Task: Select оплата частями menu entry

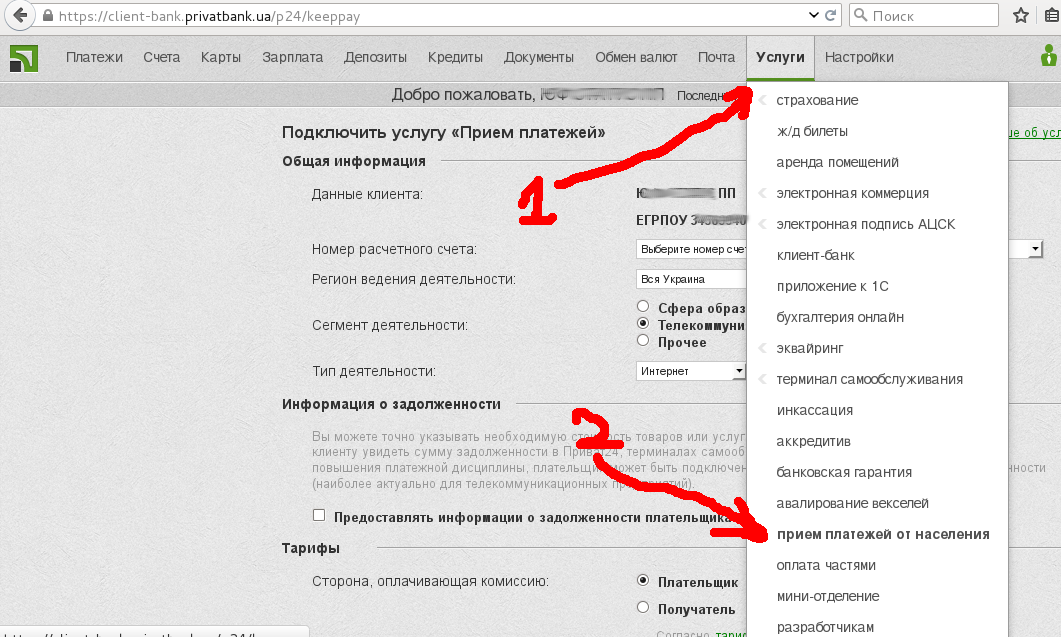Action: 826,565
